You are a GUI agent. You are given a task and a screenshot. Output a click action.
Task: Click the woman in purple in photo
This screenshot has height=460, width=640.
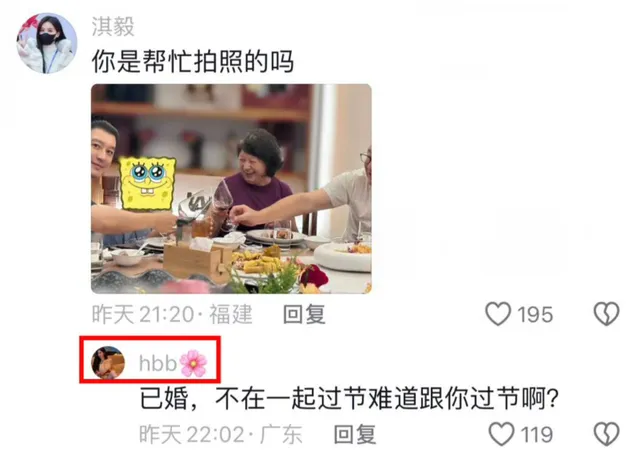[256, 180]
